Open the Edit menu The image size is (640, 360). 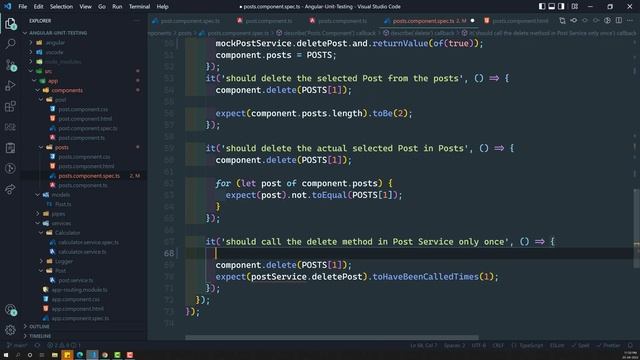pos(38,7)
